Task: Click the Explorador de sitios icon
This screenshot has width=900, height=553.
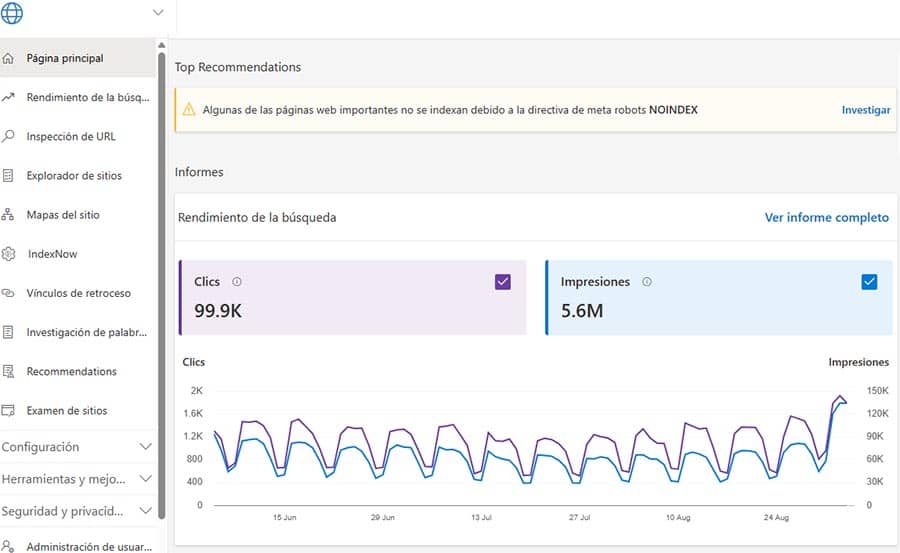Action: (8, 176)
